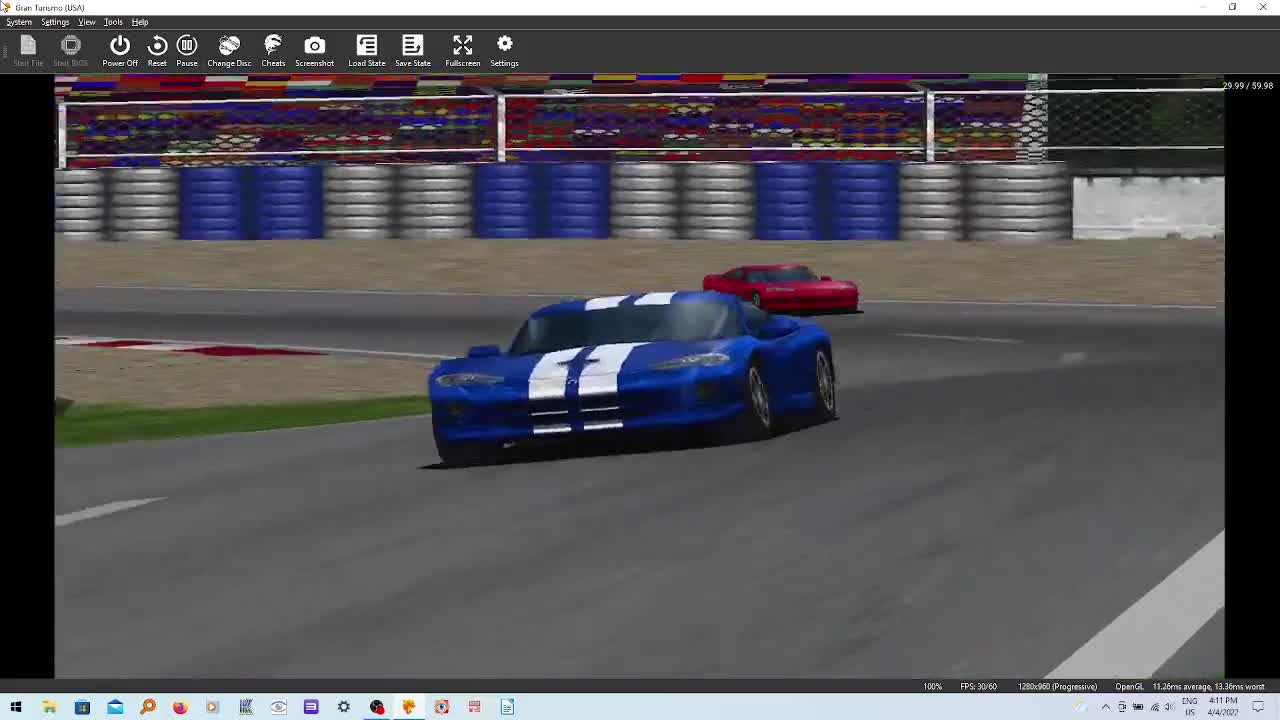Image resolution: width=1280 pixels, height=720 pixels.
Task: Switch to Fullscreen mode
Action: click(x=463, y=51)
